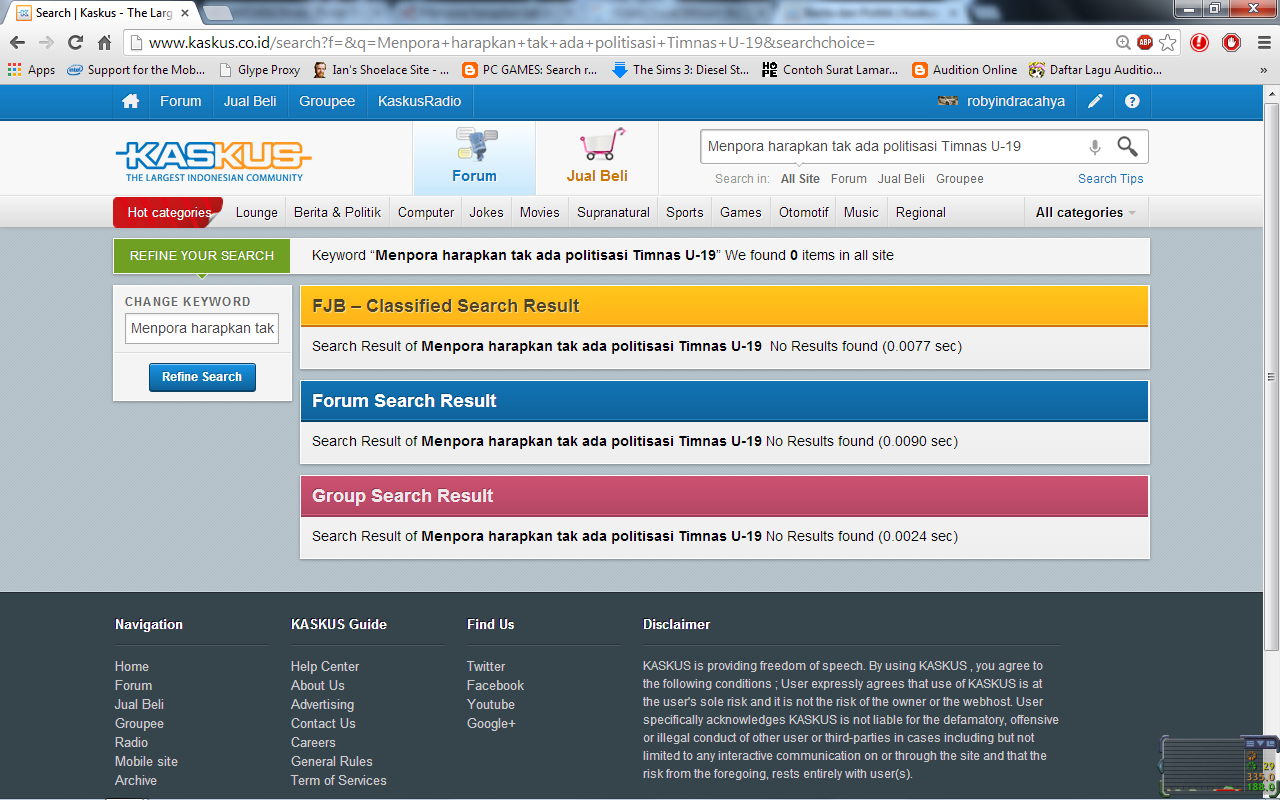This screenshot has width=1280, height=800.
Task: Click Refine Your Search green header
Action: 202,256
